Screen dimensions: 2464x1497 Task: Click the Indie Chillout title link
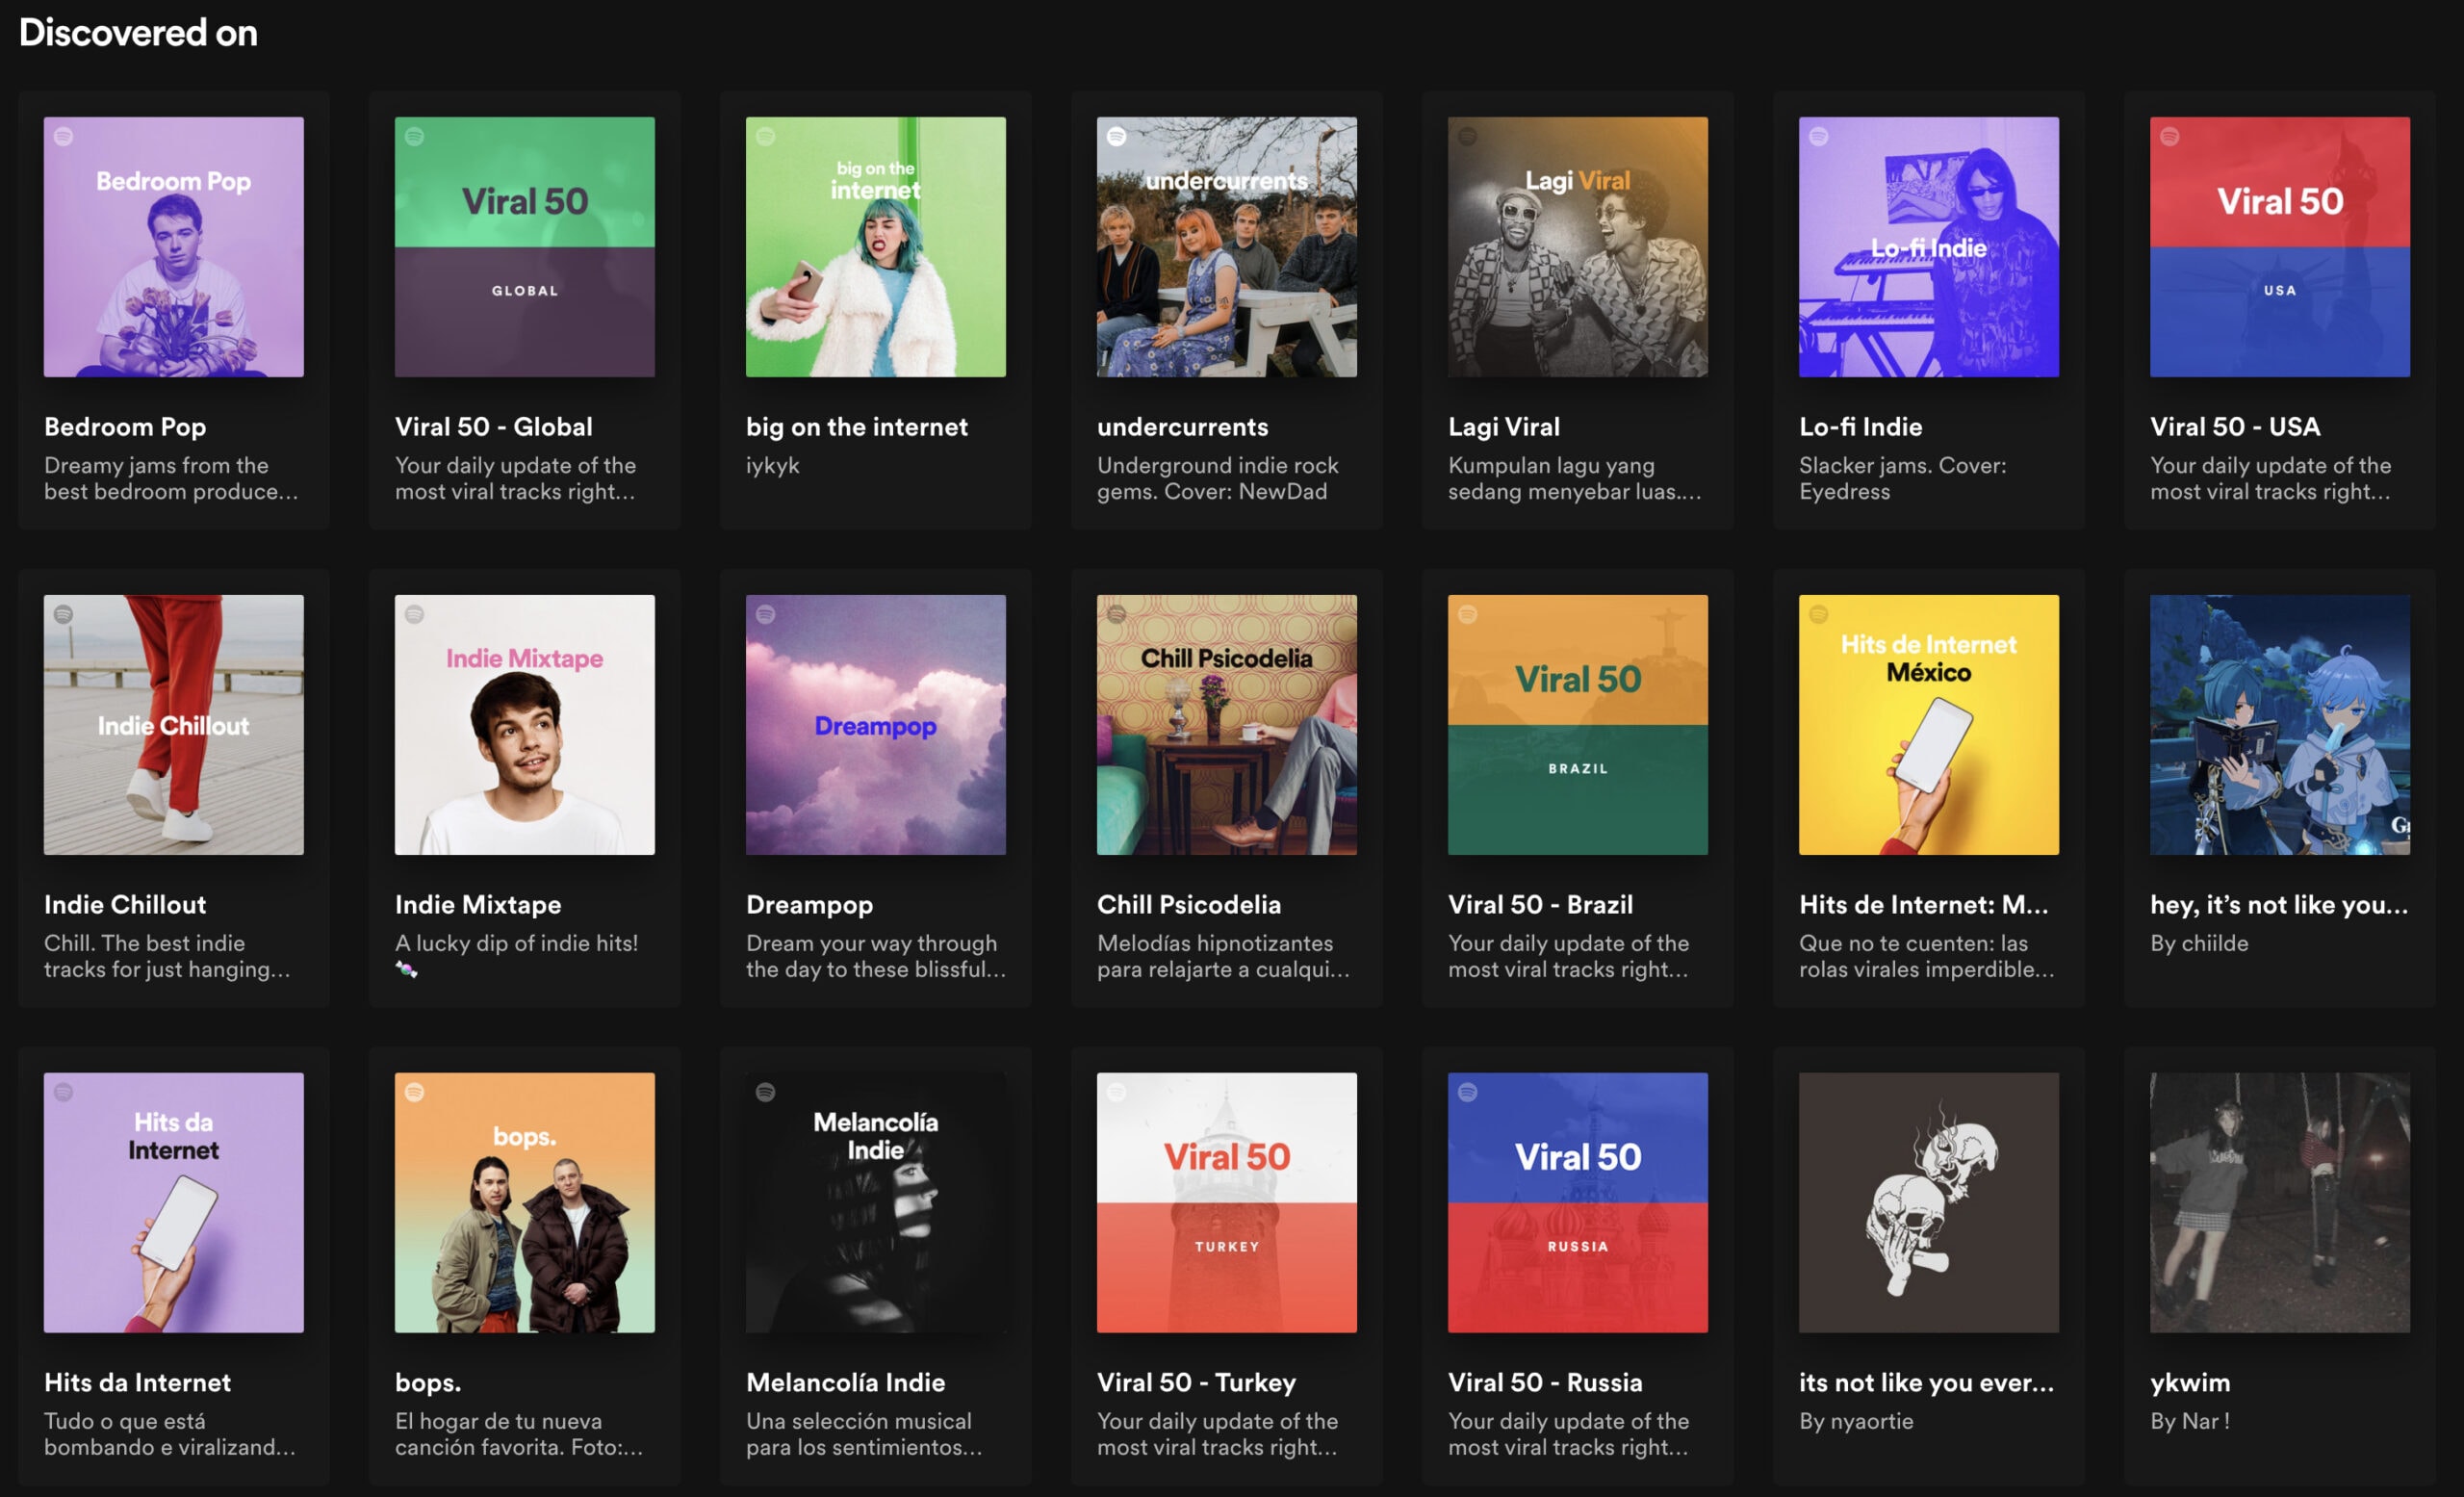[125, 905]
